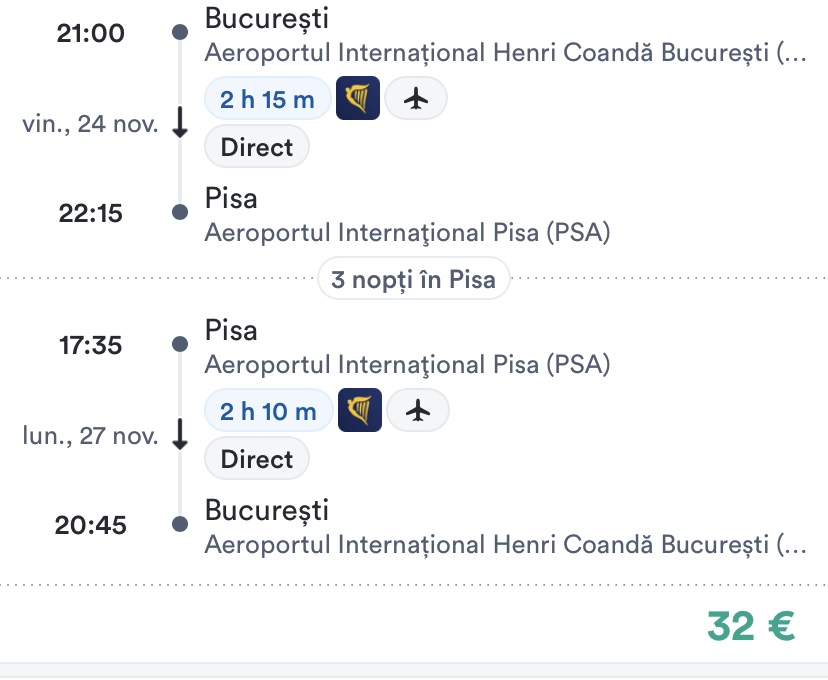Click the Pisa departure city at 17:35

231,330
